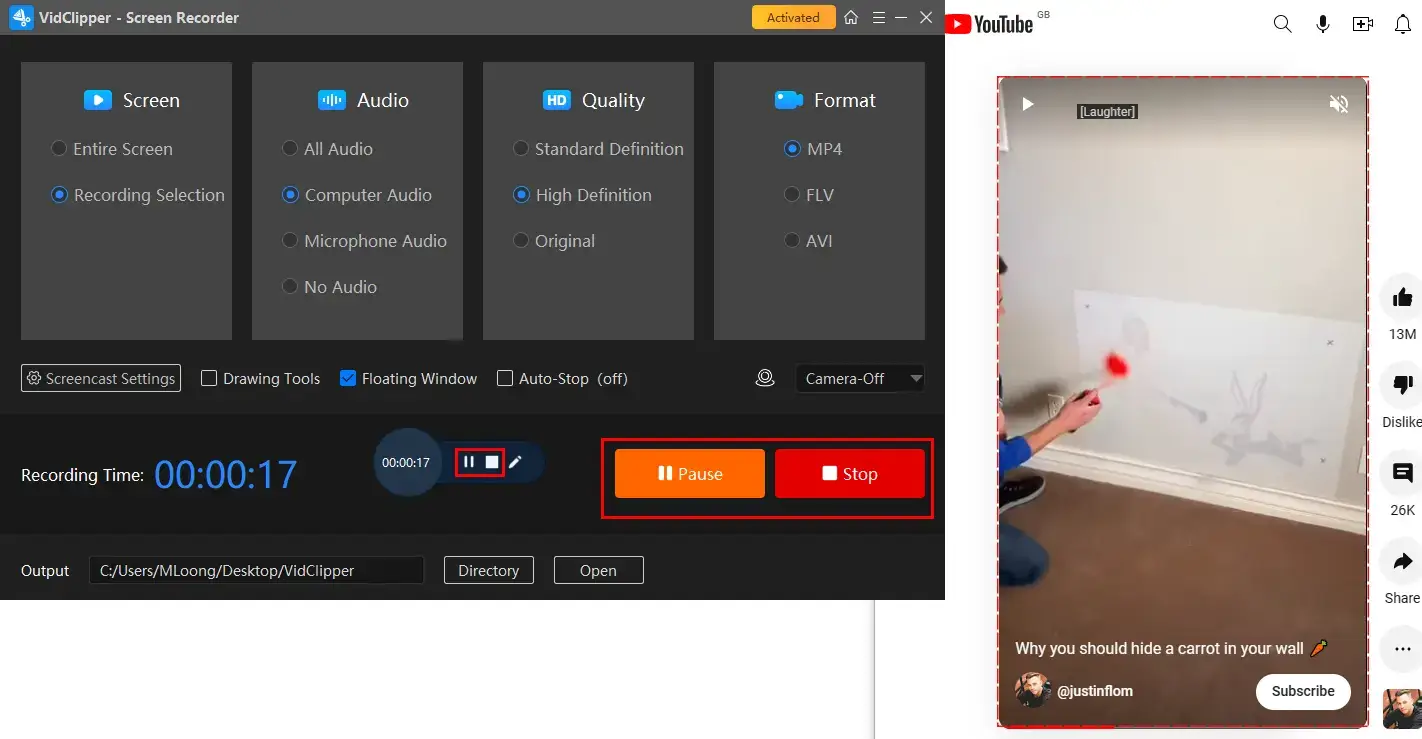Click the output path field

pyautogui.click(x=257, y=570)
